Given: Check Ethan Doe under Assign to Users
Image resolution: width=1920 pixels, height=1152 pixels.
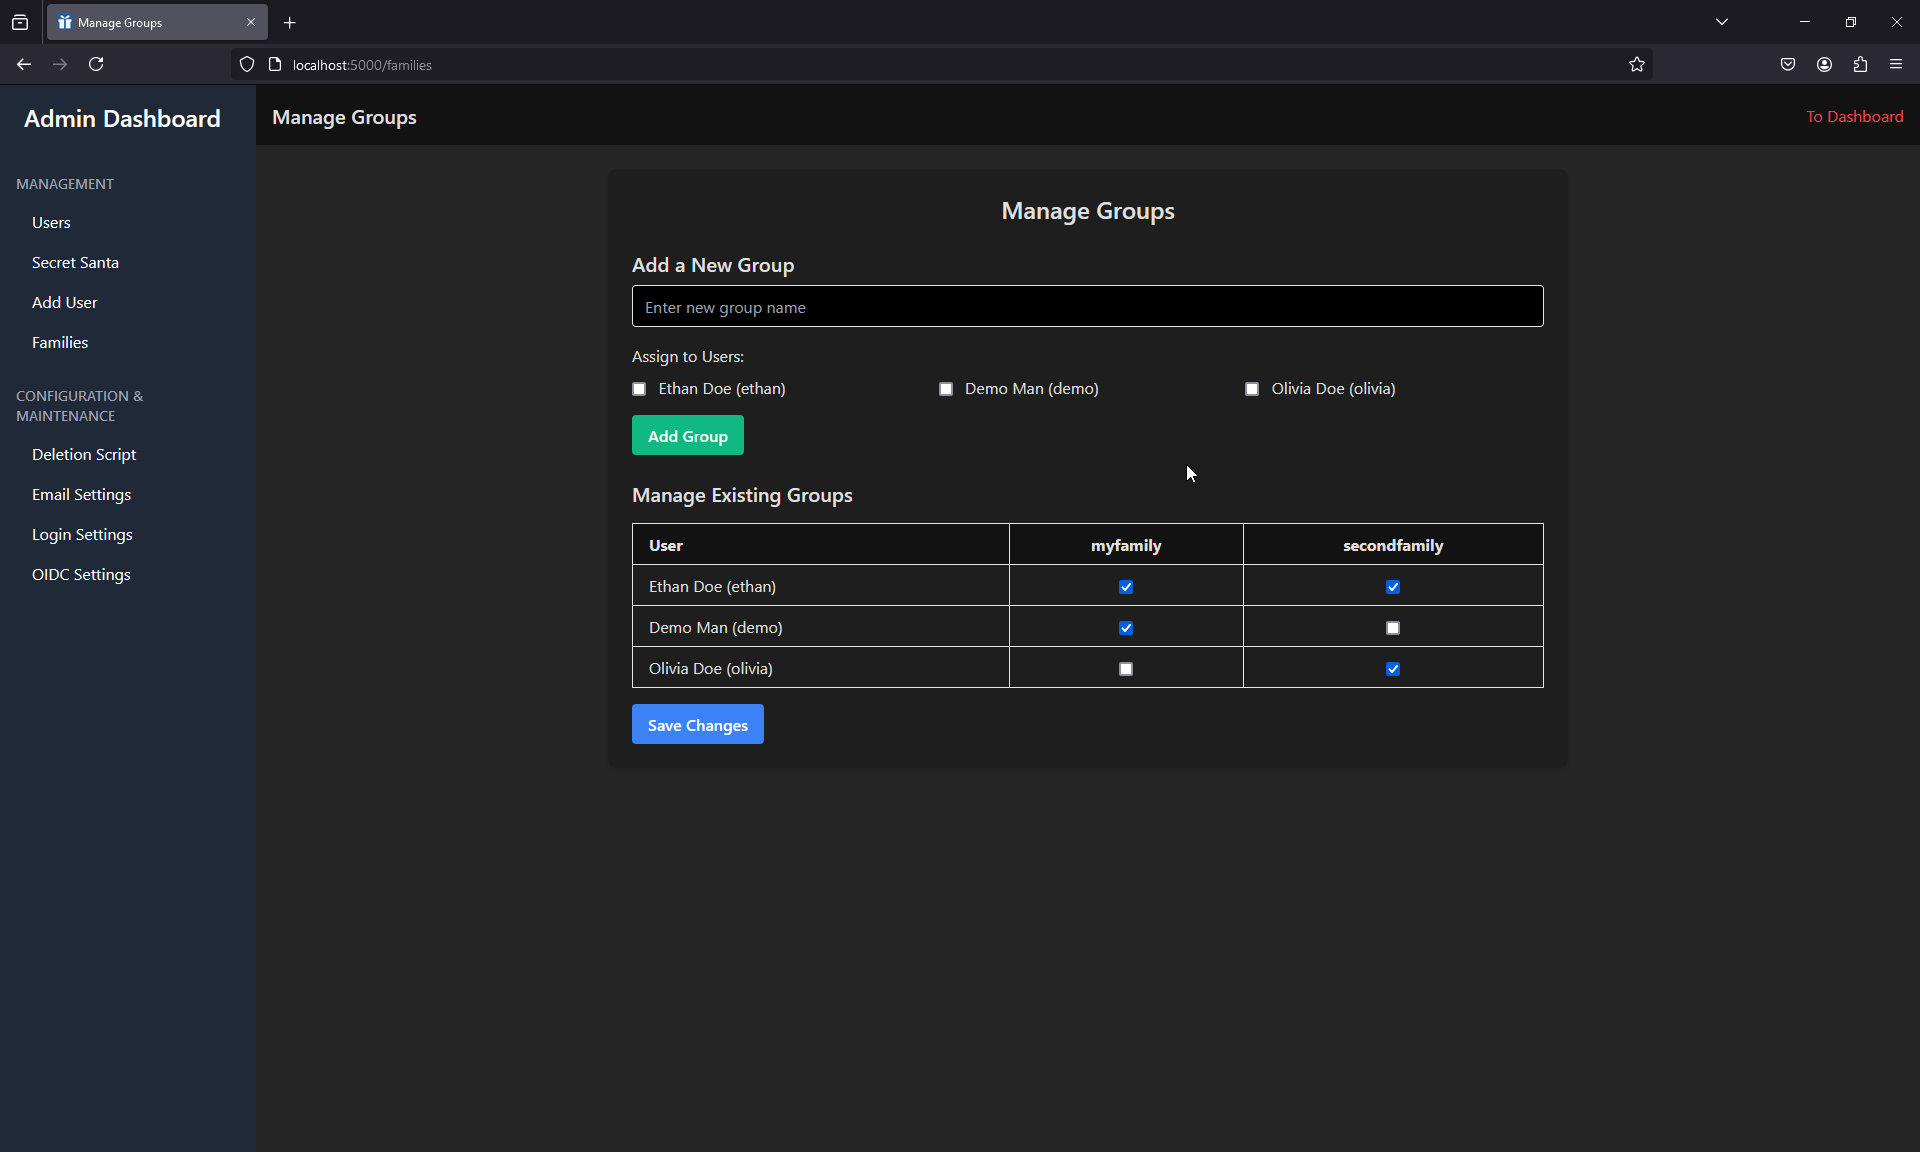Looking at the screenshot, I should 639,389.
